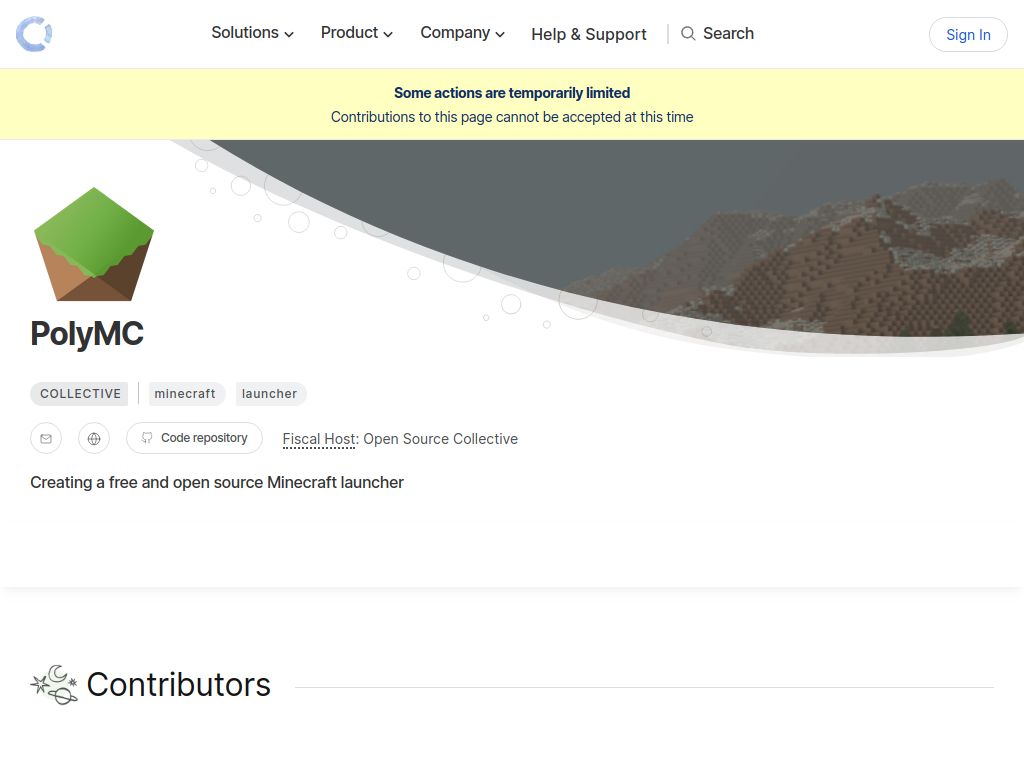Select the minecraft tag

point(185,394)
